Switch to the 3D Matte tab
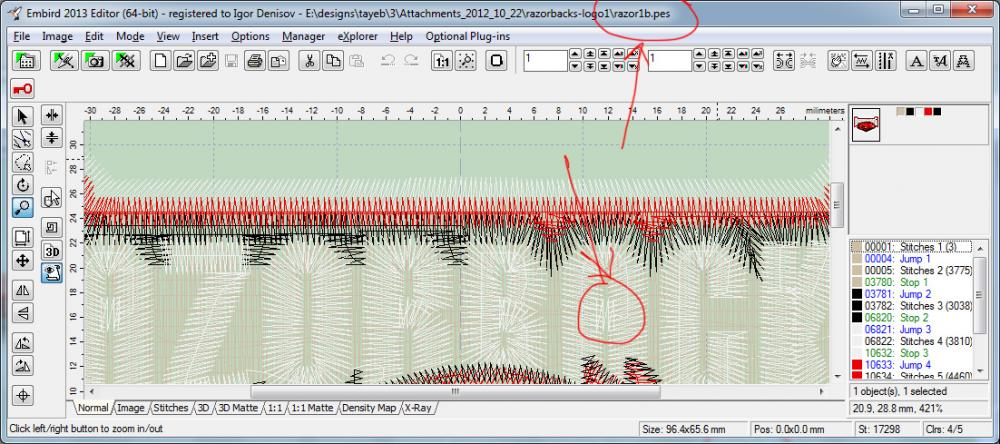The image size is (1000, 444). [237, 408]
